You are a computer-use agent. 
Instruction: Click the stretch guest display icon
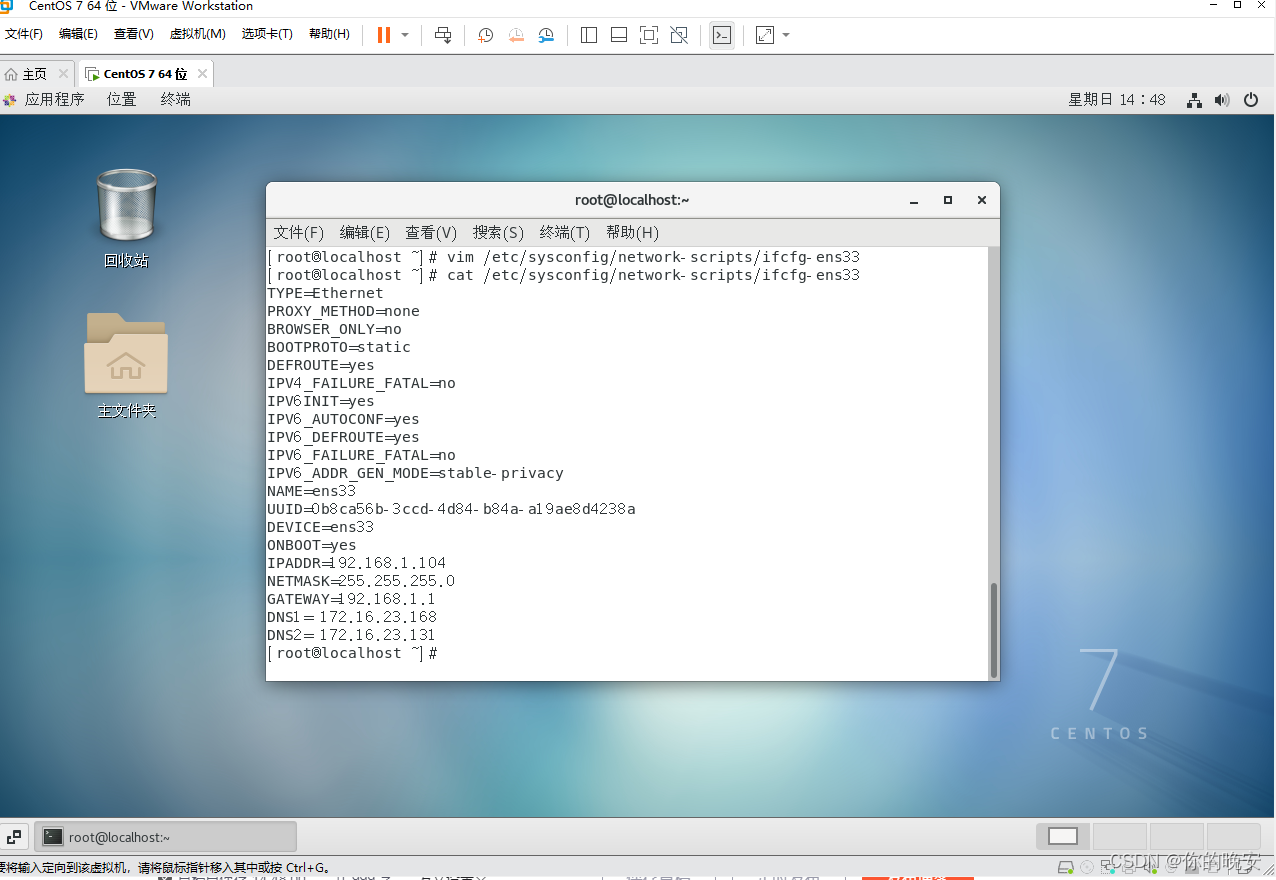(x=765, y=35)
